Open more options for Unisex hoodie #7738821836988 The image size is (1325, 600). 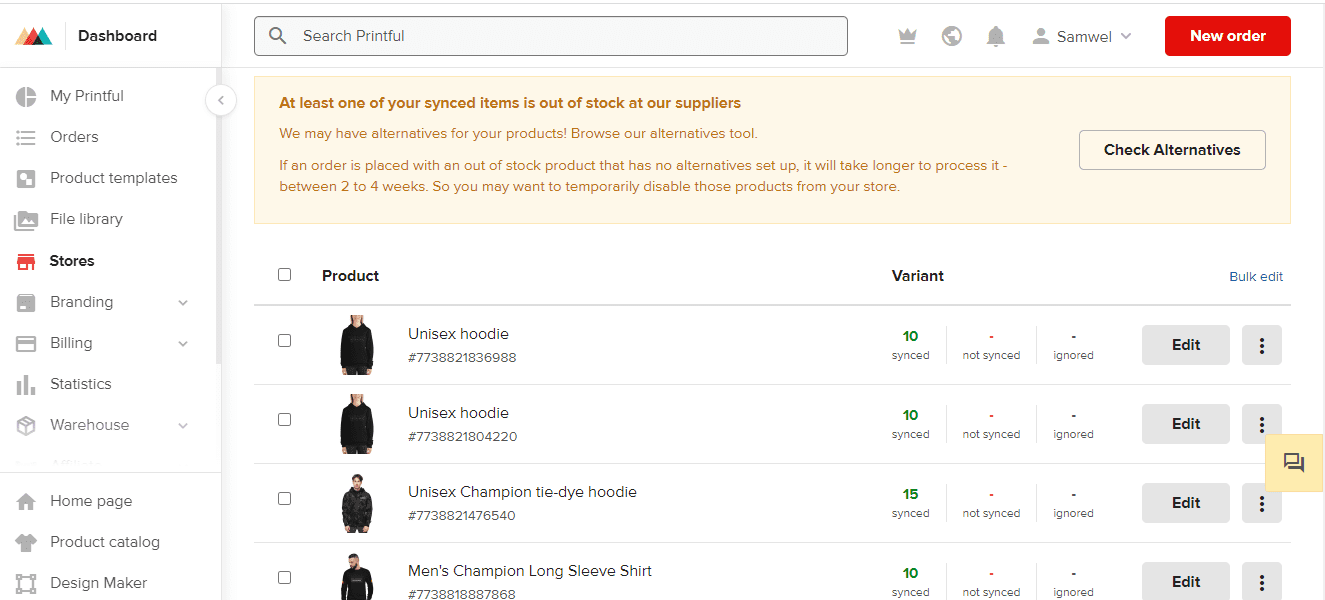click(x=1262, y=345)
